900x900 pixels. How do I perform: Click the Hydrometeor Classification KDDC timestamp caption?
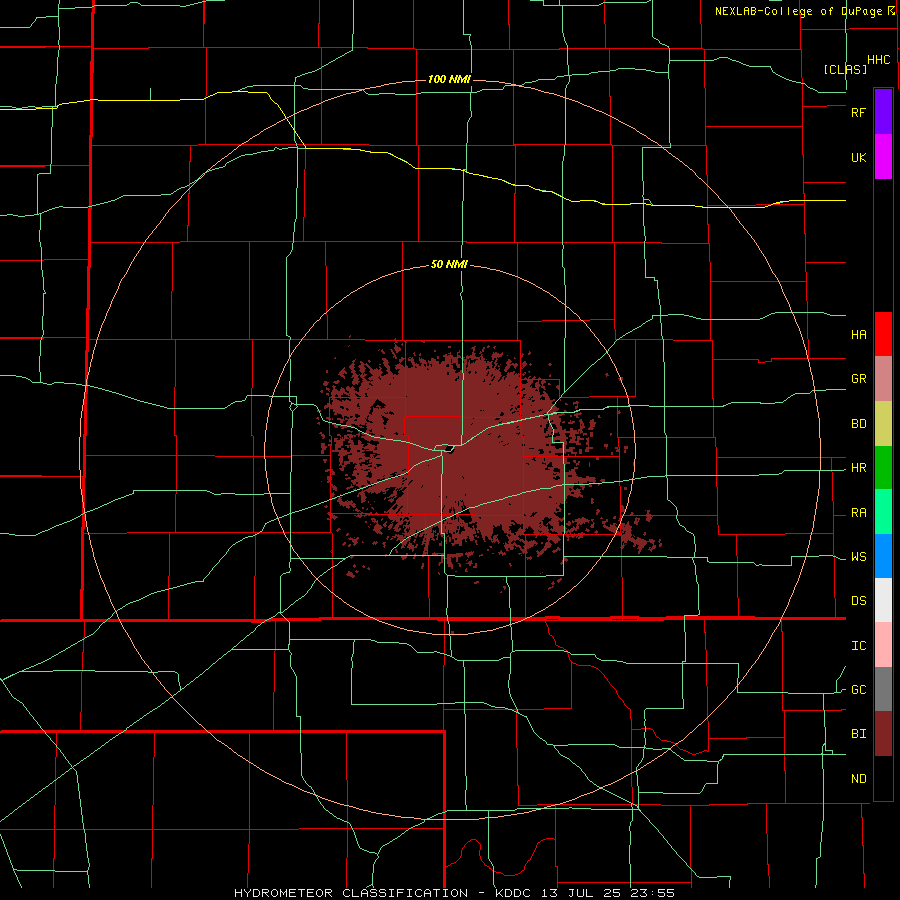tap(454, 893)
